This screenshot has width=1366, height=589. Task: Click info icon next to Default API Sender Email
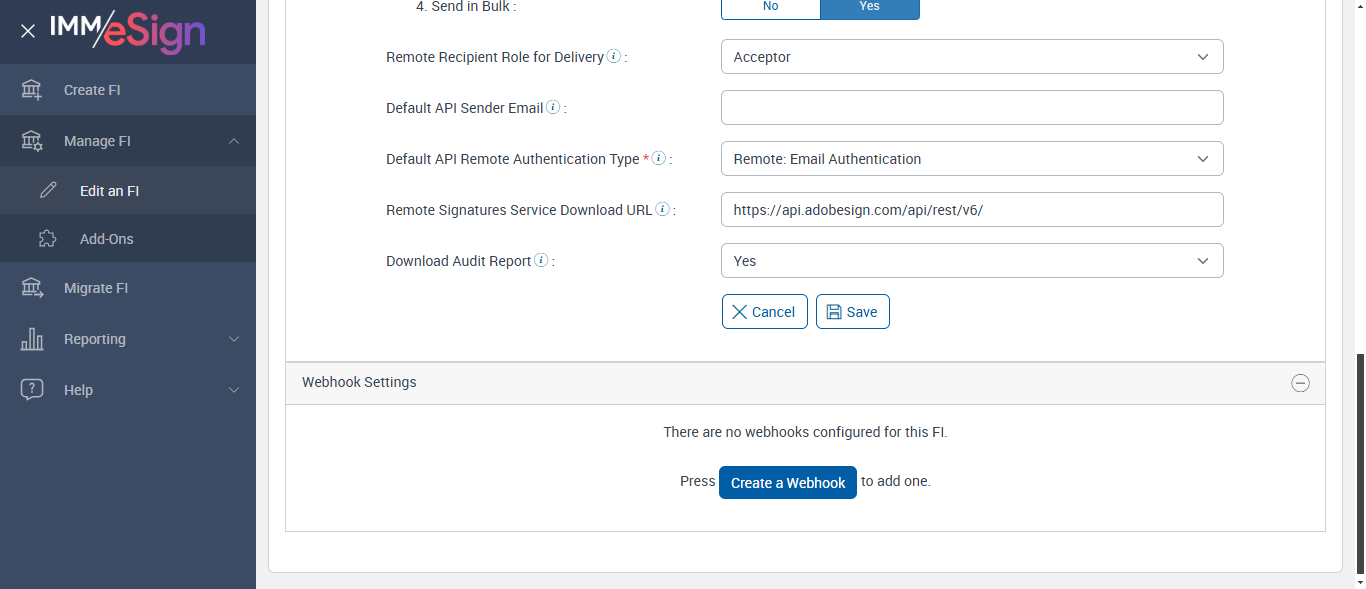pos(553,108)
